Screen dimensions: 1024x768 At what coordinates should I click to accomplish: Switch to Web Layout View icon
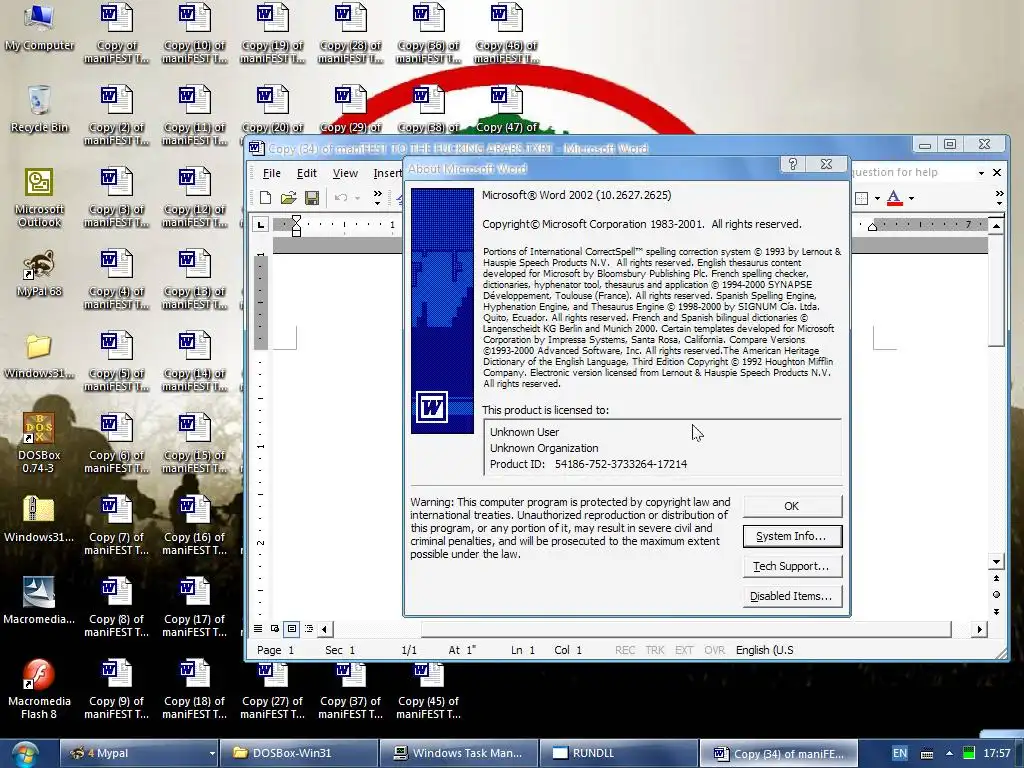[x=275, y=629]
